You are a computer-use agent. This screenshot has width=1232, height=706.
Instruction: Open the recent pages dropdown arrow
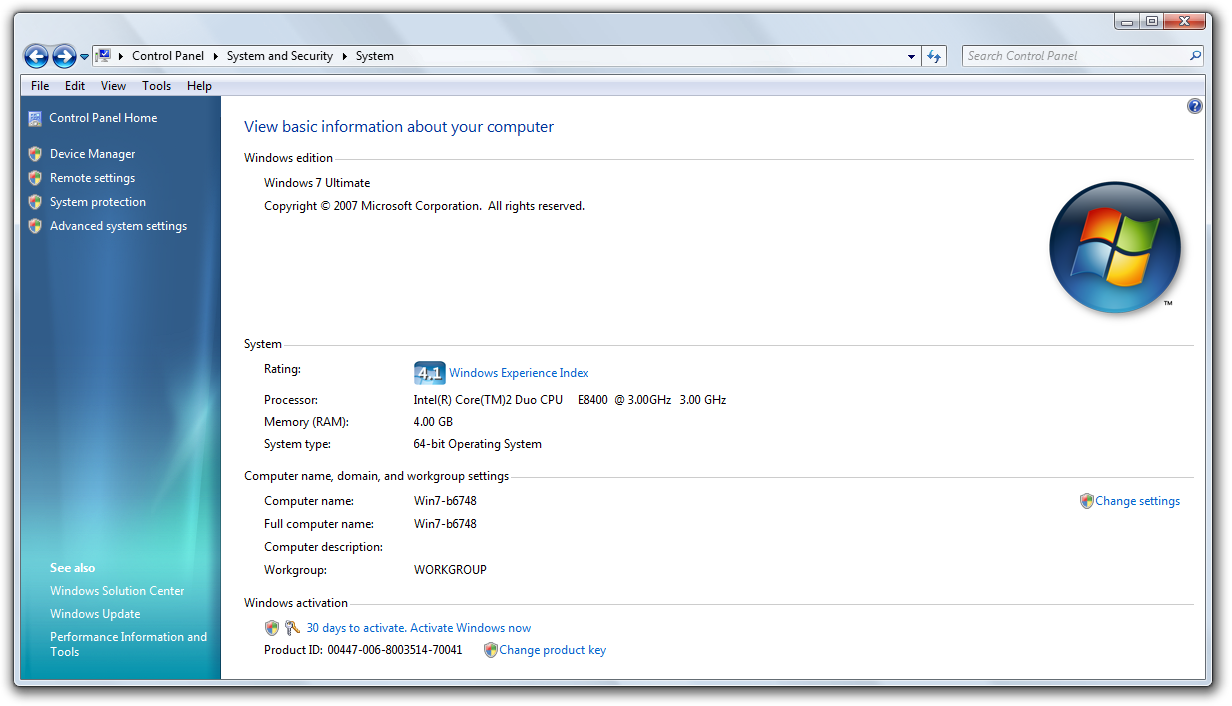(x=85, y=57)
